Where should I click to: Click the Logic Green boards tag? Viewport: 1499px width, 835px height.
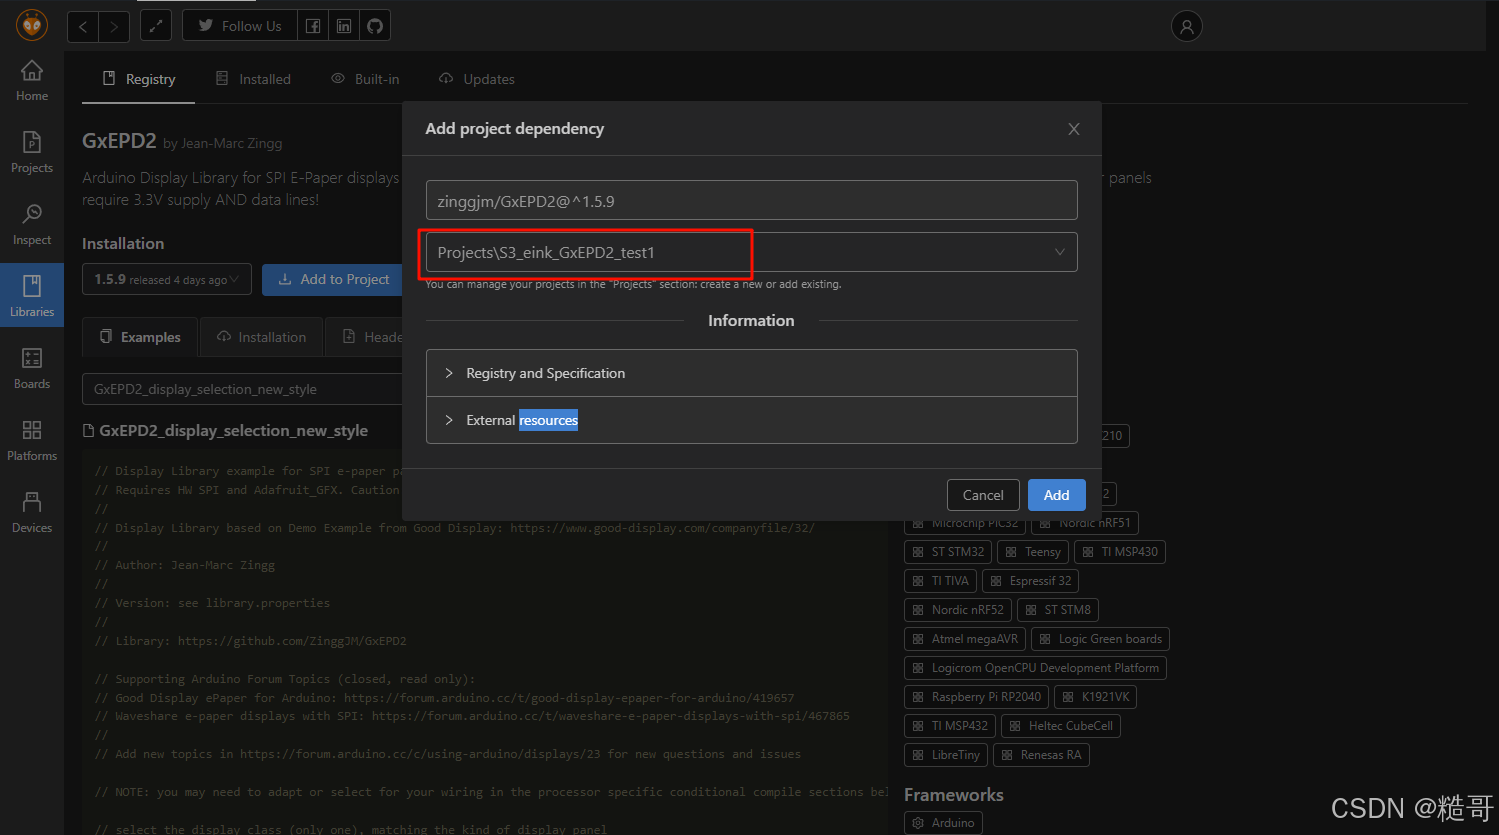pos(1100,639)
